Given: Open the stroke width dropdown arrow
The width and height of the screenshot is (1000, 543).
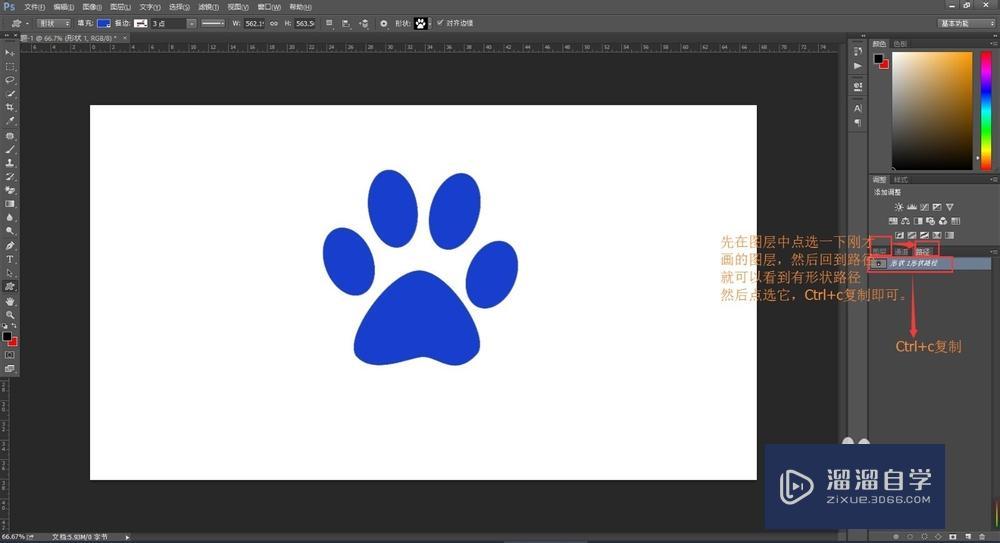Looking at the screenshot, I should pyautogui.click(x=191, y=23).
